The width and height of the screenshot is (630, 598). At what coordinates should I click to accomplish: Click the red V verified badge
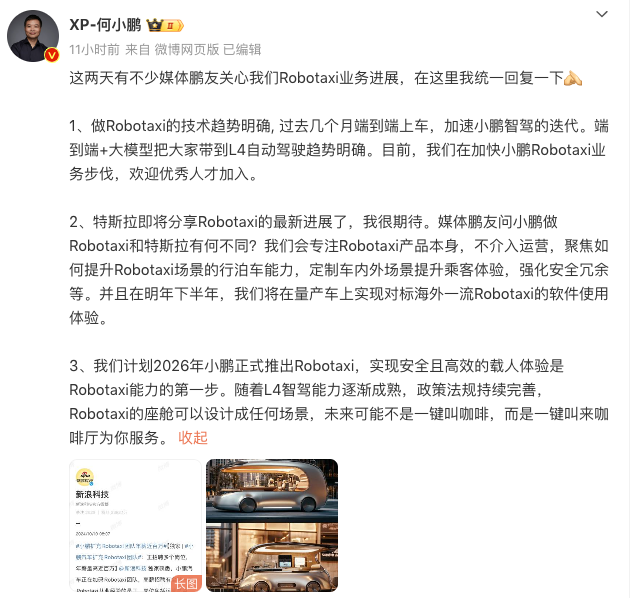click(x=52, y=55)
